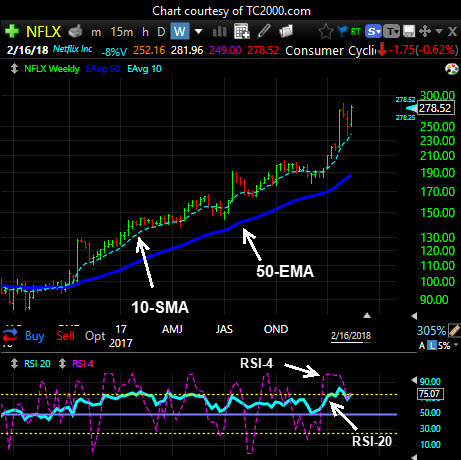Click the left triangle beside 90.00 RSI scale

pyautogui.click(x=414, y=380)
